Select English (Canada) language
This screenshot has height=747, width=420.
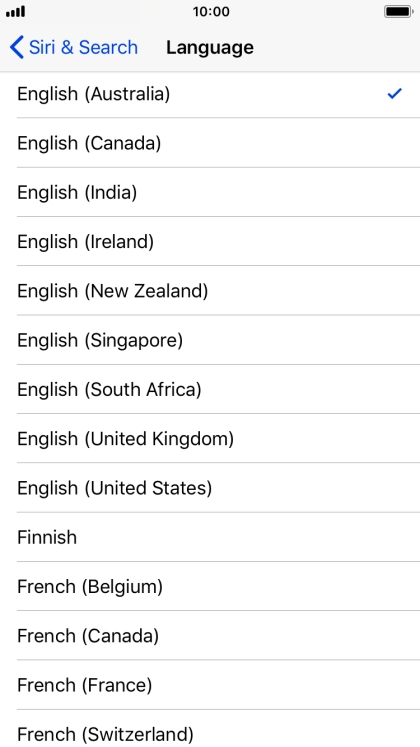[x=210, y=143]
